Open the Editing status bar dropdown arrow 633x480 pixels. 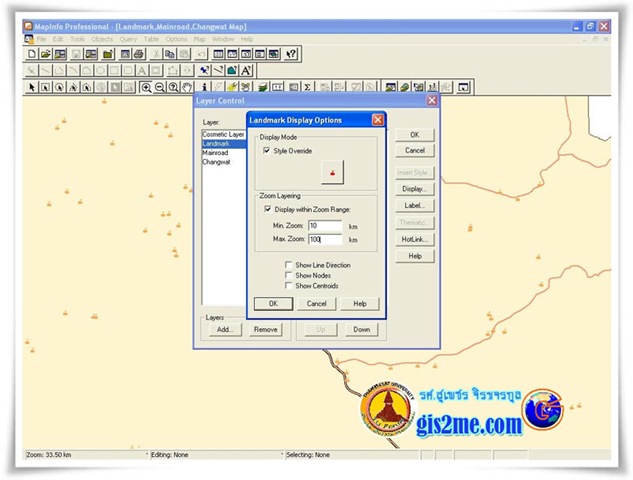pyautogui.click(x=281, y=455)
